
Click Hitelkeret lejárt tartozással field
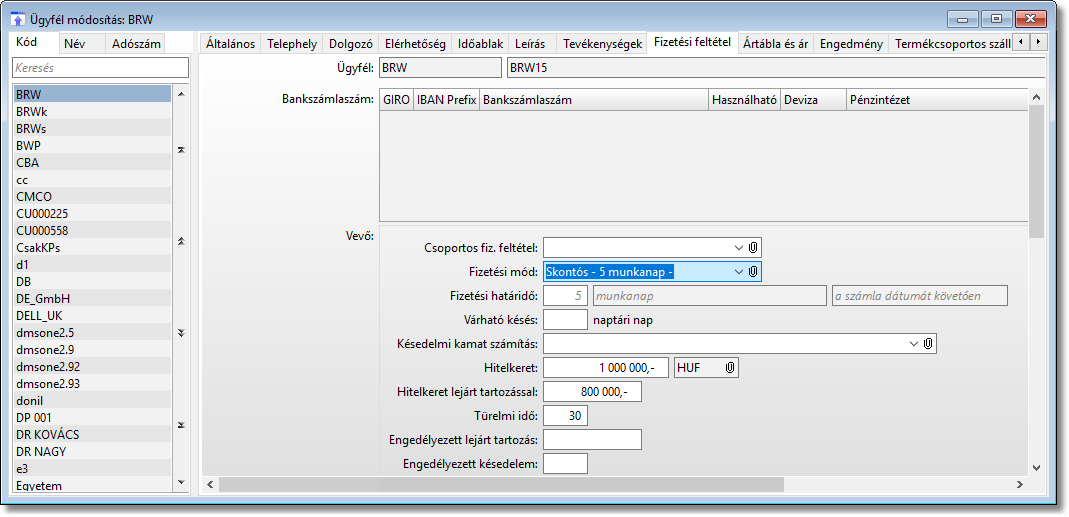point(592,392)
